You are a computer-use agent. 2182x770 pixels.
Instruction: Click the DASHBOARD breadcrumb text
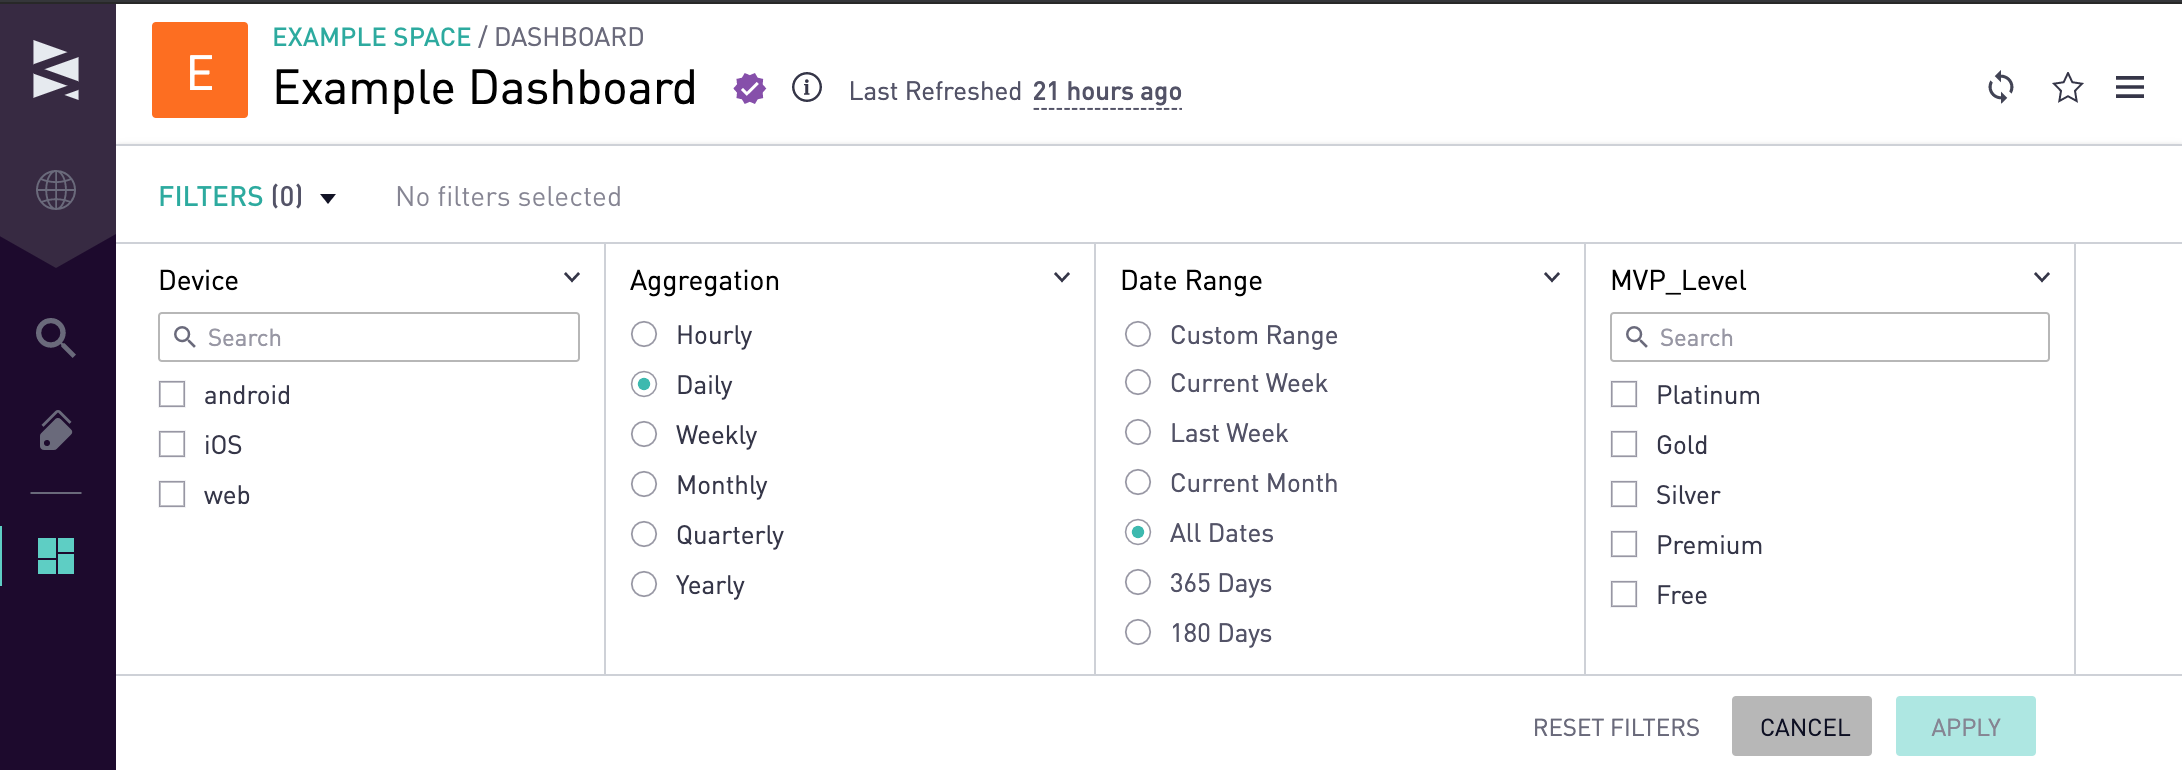coord(569,37)
